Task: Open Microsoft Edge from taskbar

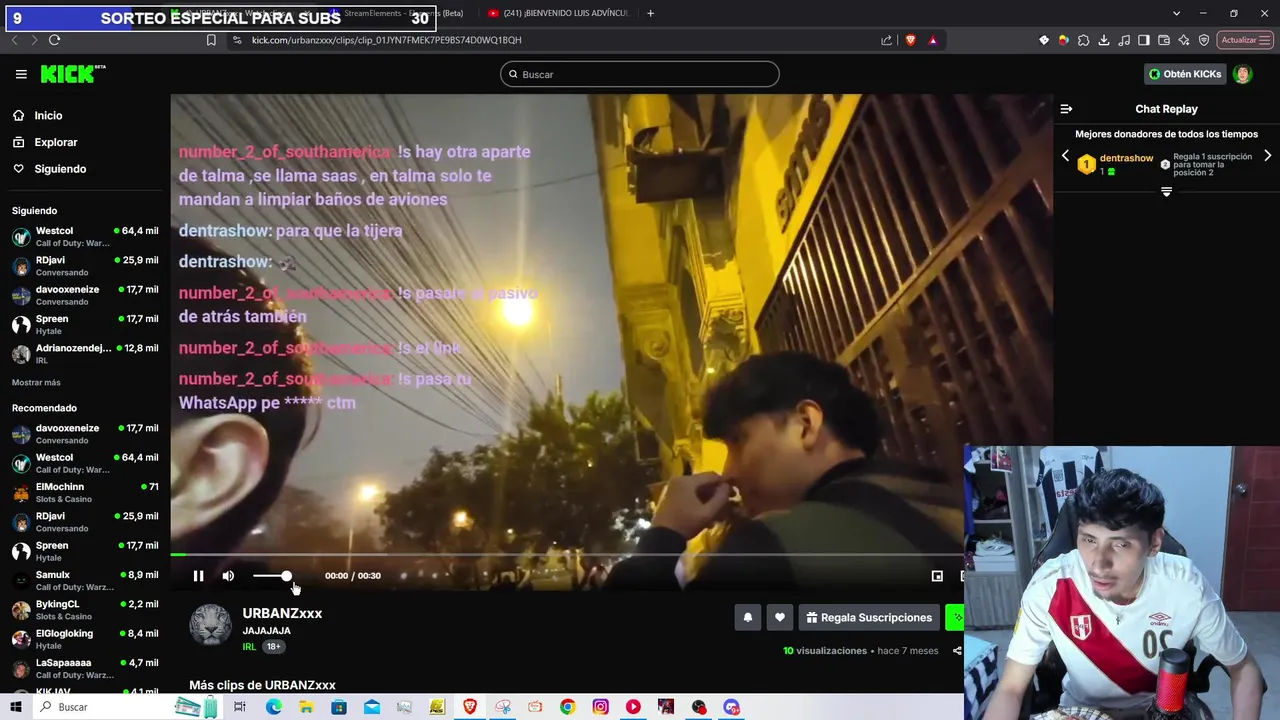Action: 273,707
